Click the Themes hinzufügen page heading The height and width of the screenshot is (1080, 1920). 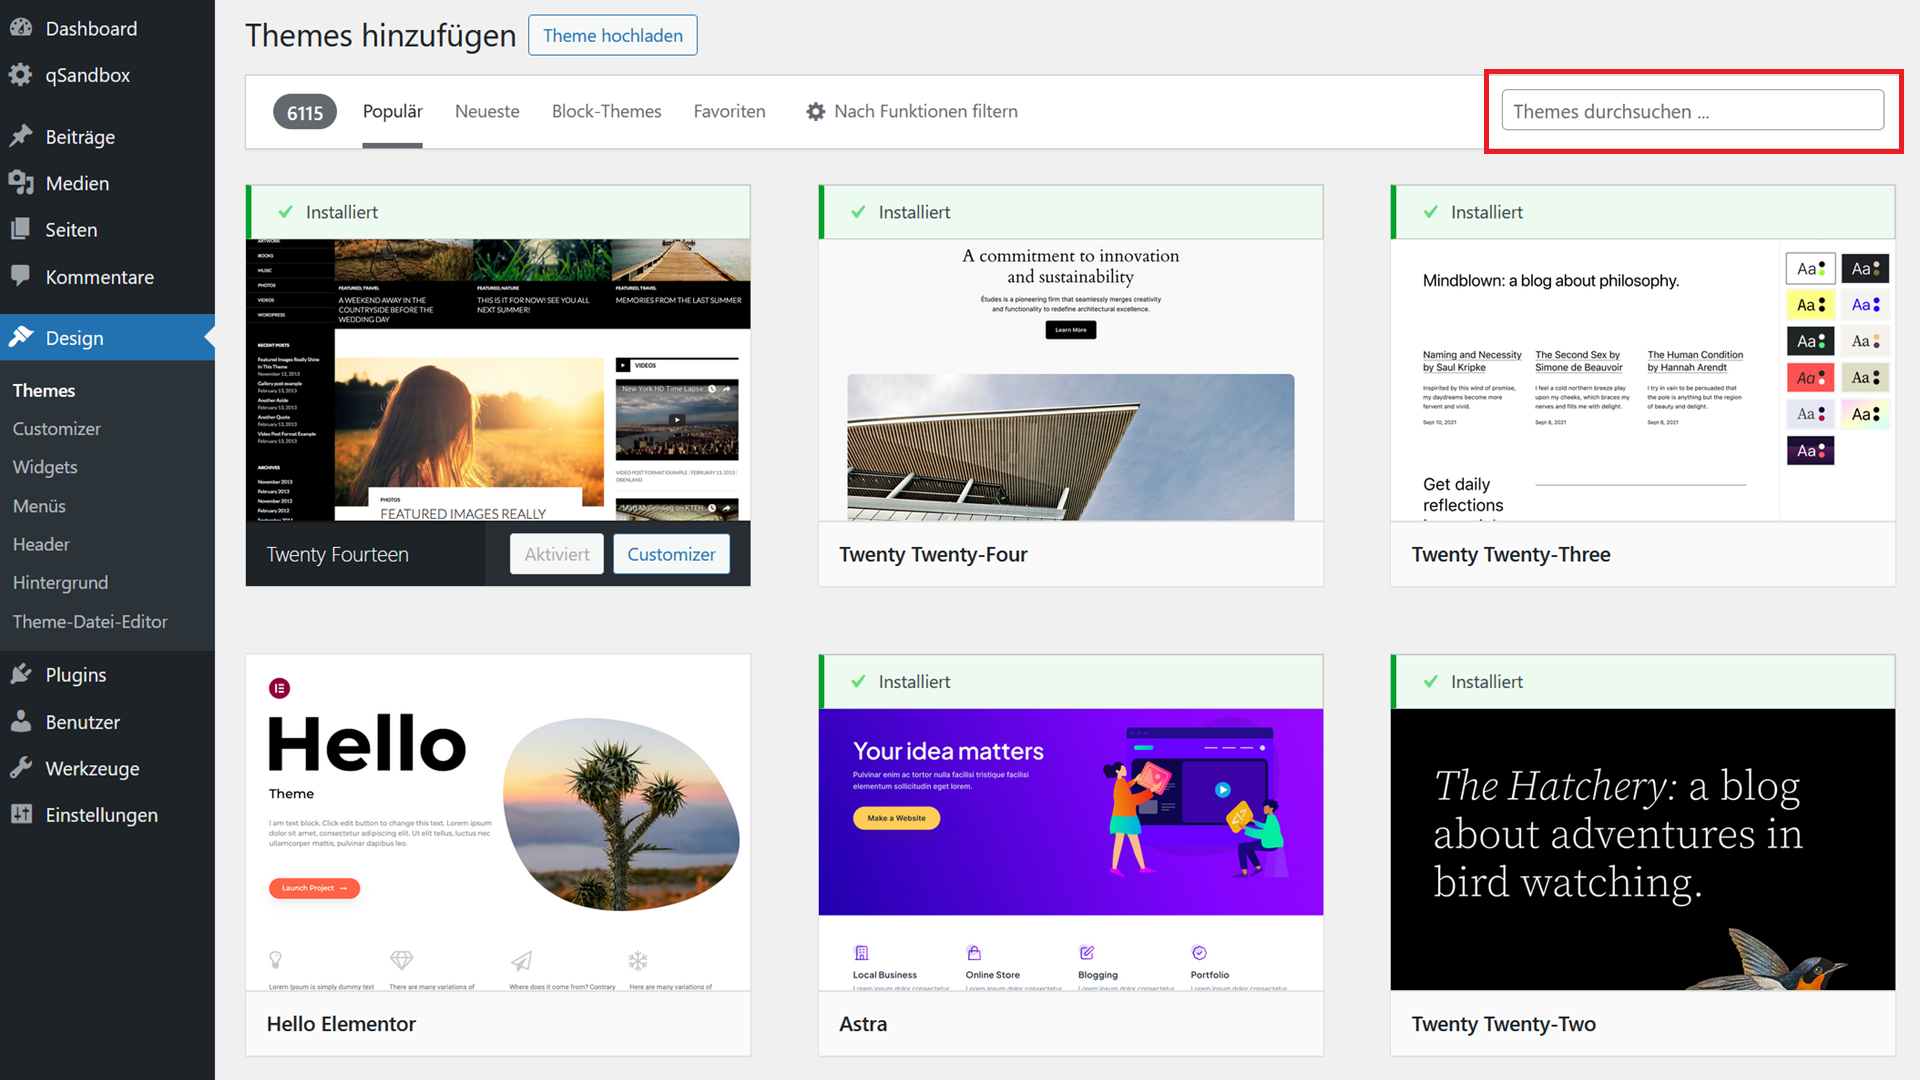(380, 35)
